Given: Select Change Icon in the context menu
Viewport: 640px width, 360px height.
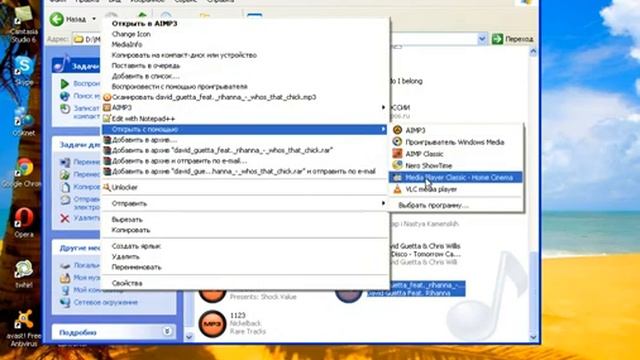Looking at the screenshot, I should (244, 34).
